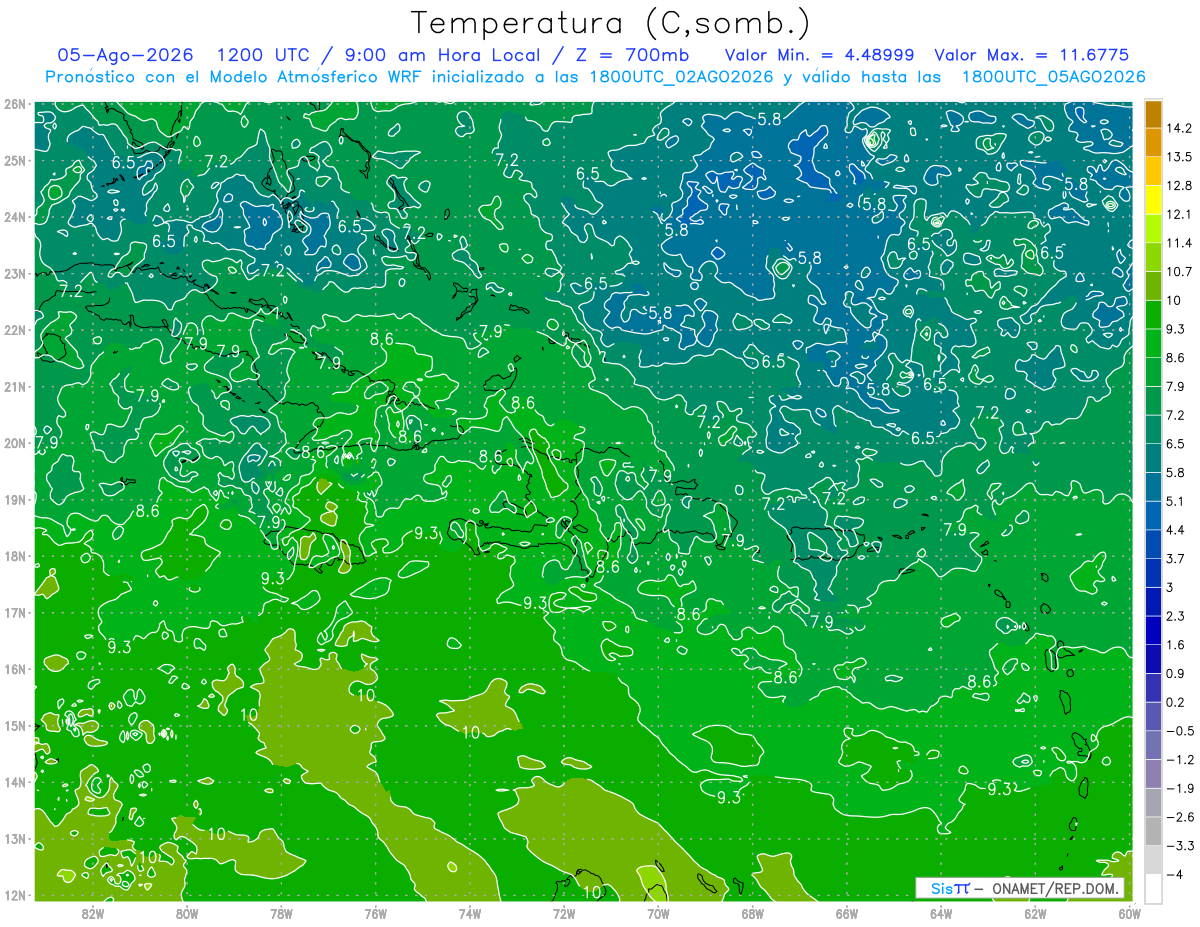This screenshot has width=1200, height=927.
Task: Click the "78W" longitude axis label
Action: [281, 913]
